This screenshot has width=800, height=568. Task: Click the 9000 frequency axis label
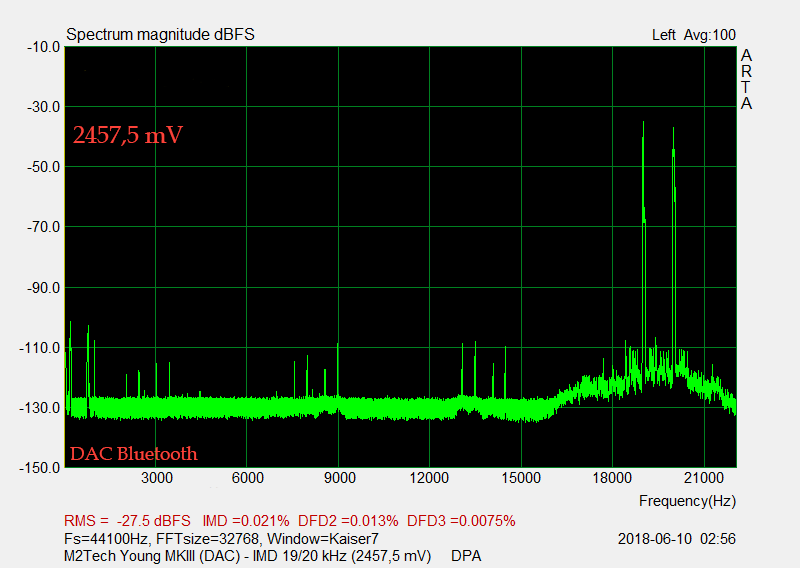click(340, 478)
